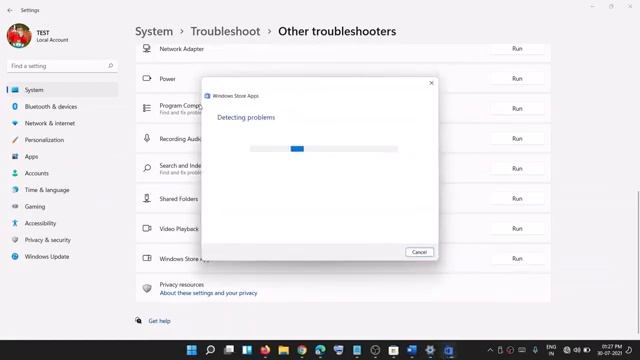Open Widgets from the taskbar

(247, 350)
